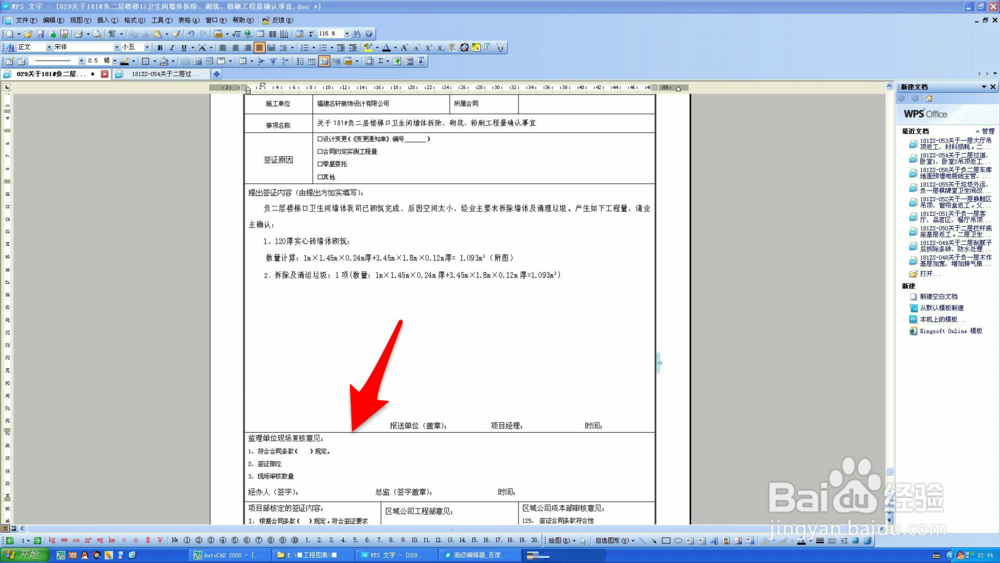Click the Find binoculars icon
The image size is (1000, 563).
coord(357,34)
